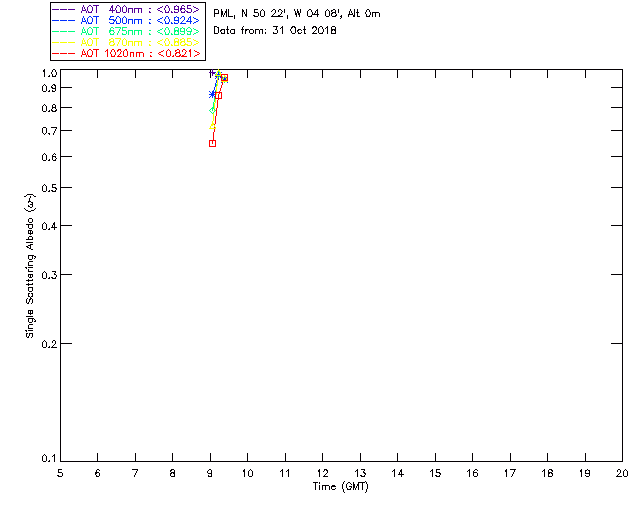Click the x-axis tick label 7
Screen dimensions: 640x512
click(x=135, y=473)
